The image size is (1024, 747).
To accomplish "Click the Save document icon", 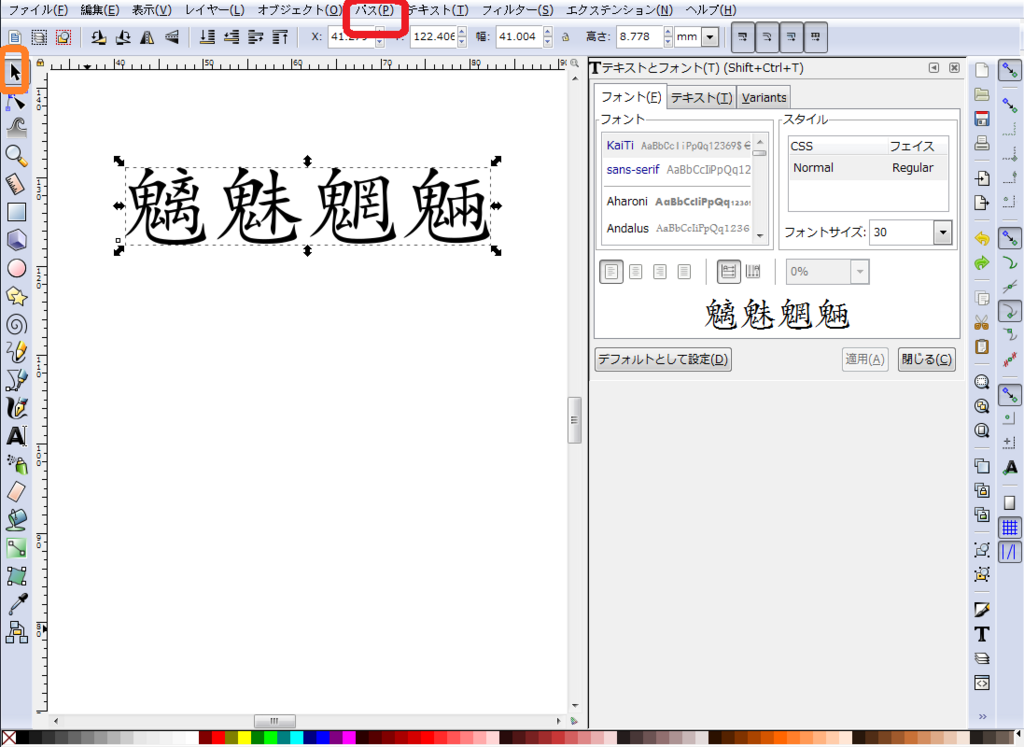I will [982, 118].
